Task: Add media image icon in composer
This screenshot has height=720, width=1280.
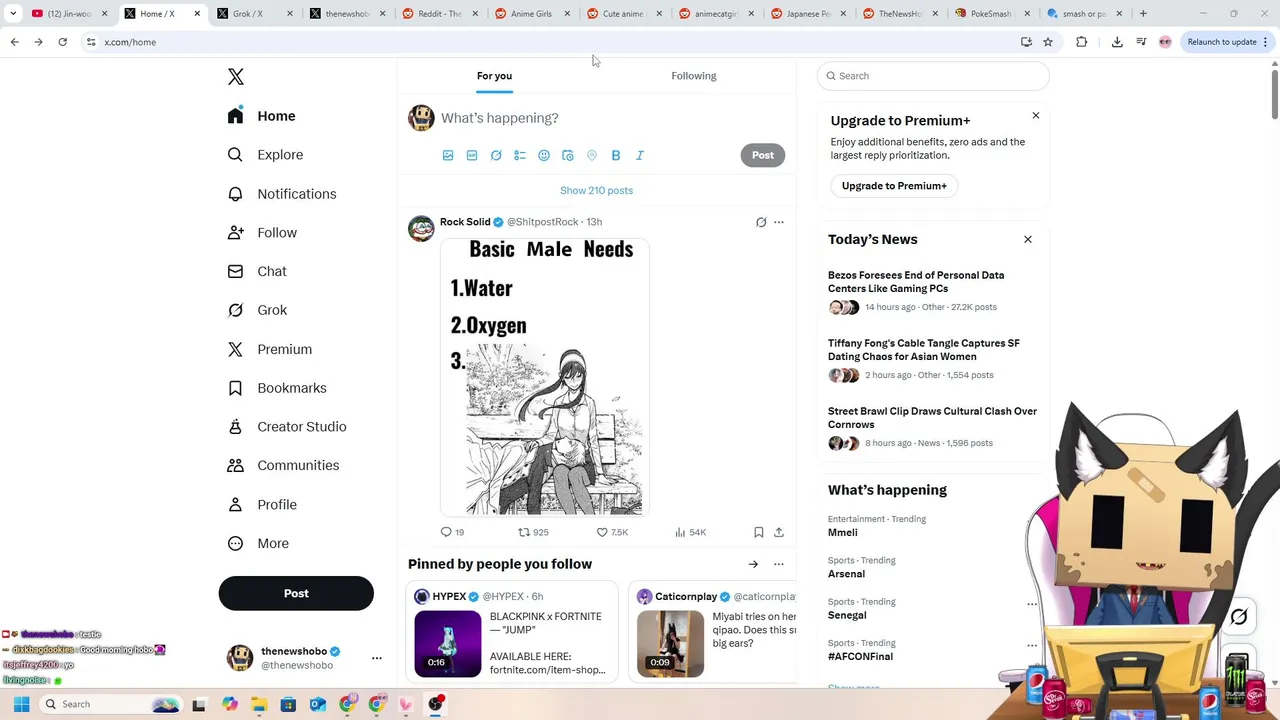Action: 448,155
